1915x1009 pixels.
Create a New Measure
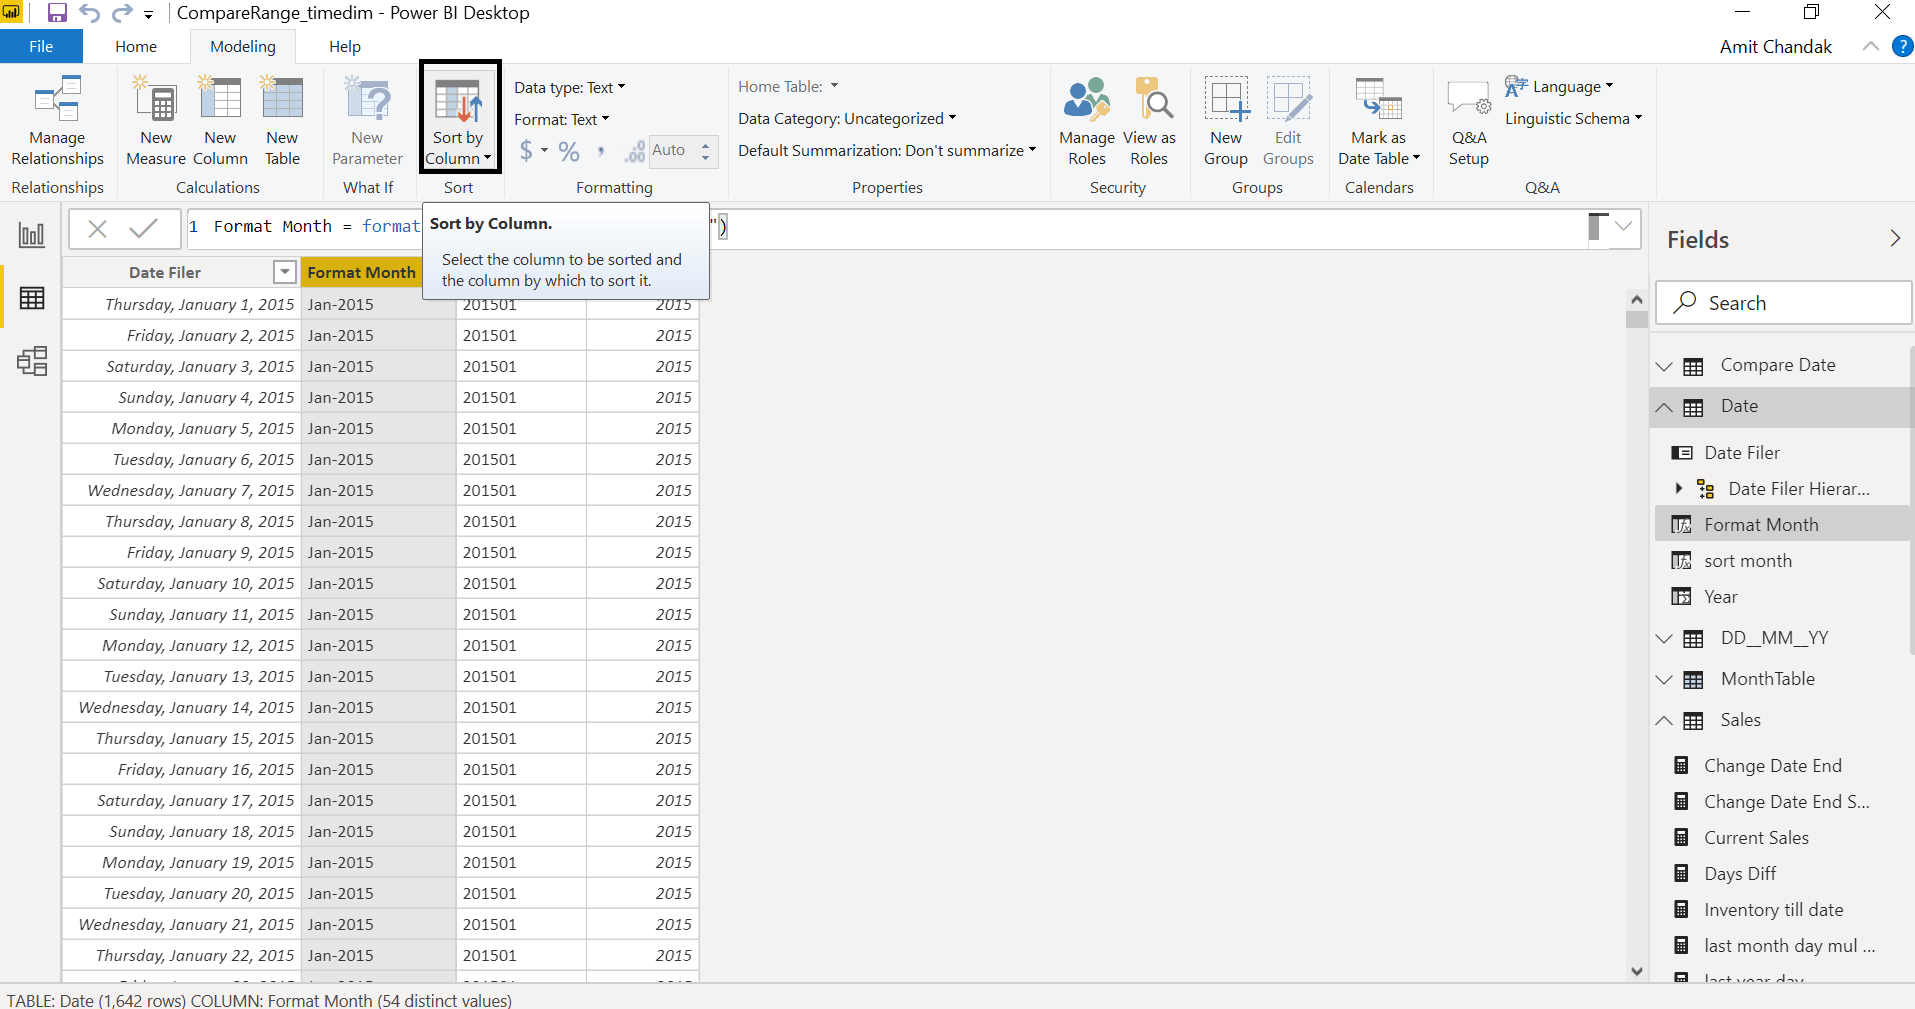[x=156, y=120]
